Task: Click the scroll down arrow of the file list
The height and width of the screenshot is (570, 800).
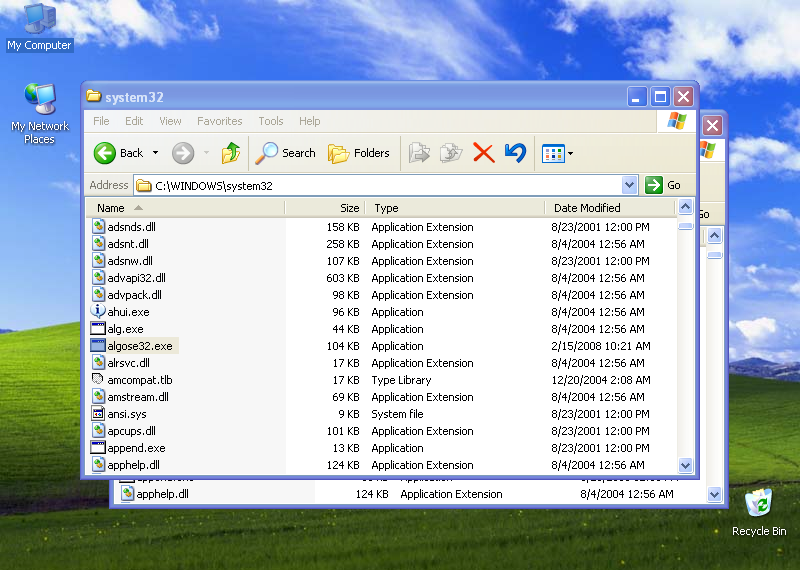Action: [685, 465]
